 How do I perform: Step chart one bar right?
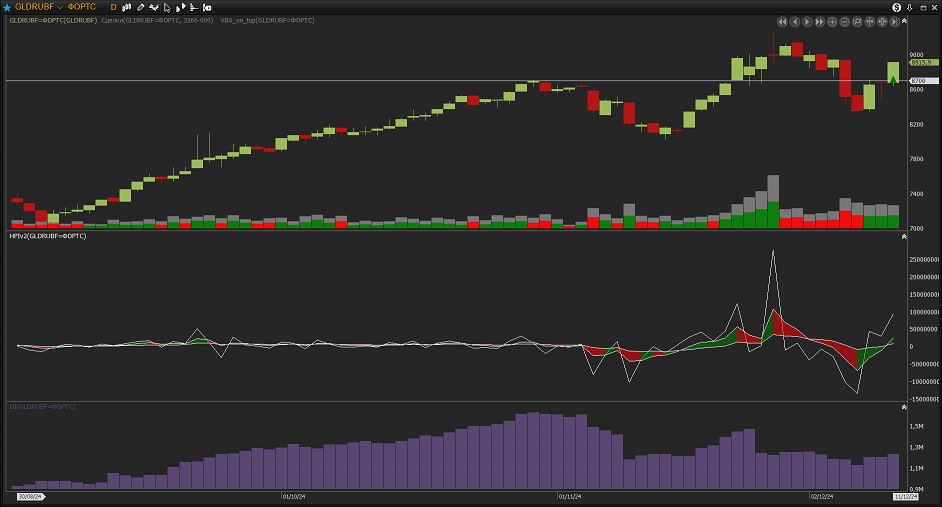807,21
